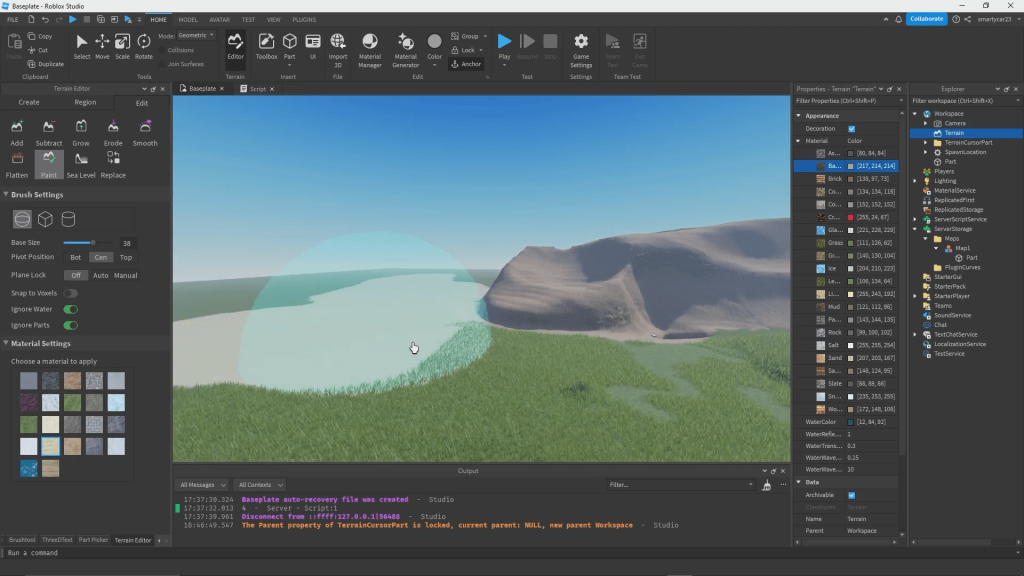Toggle Snap to Voxels switch
Viewport: 1024px width, 576px height.
(x=71, y=293)
